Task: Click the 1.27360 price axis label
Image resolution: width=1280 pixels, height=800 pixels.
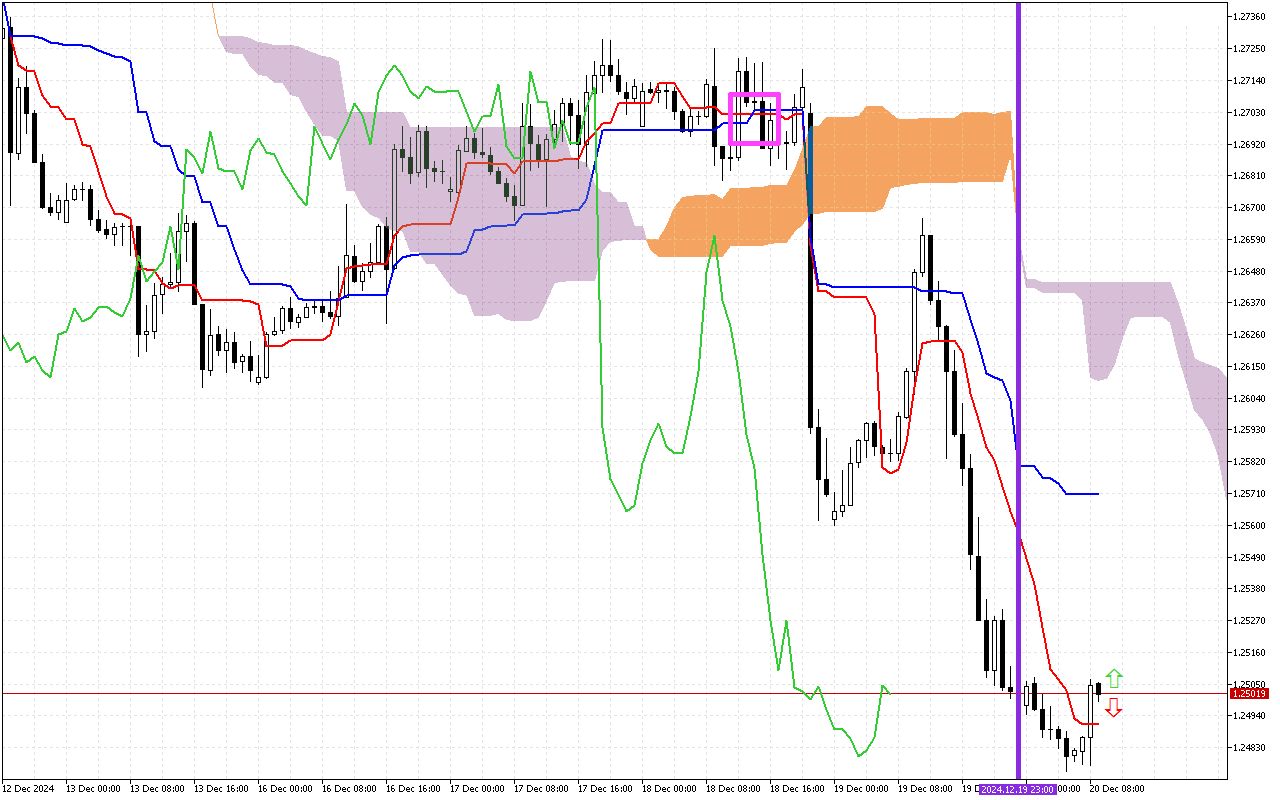Action: tap(1250, 17)
